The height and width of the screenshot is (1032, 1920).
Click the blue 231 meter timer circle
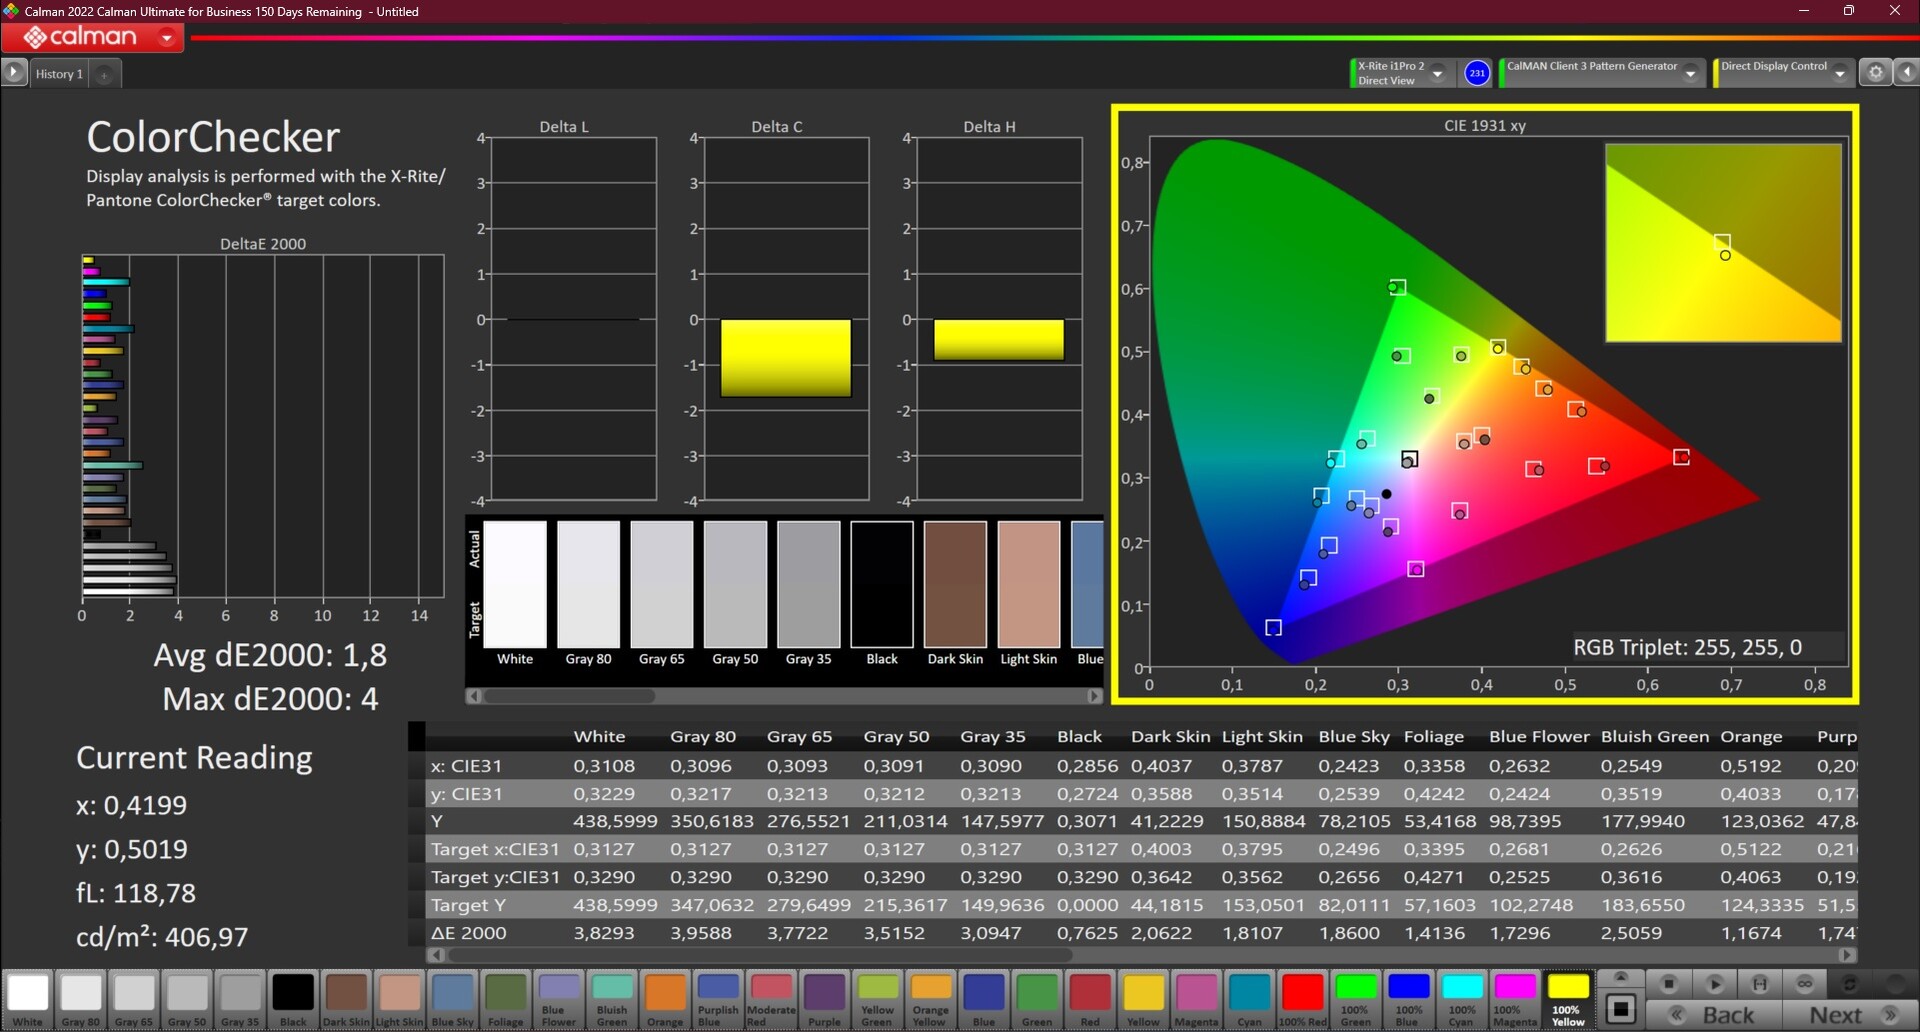pyautogui.click(x=1477, y=73)
